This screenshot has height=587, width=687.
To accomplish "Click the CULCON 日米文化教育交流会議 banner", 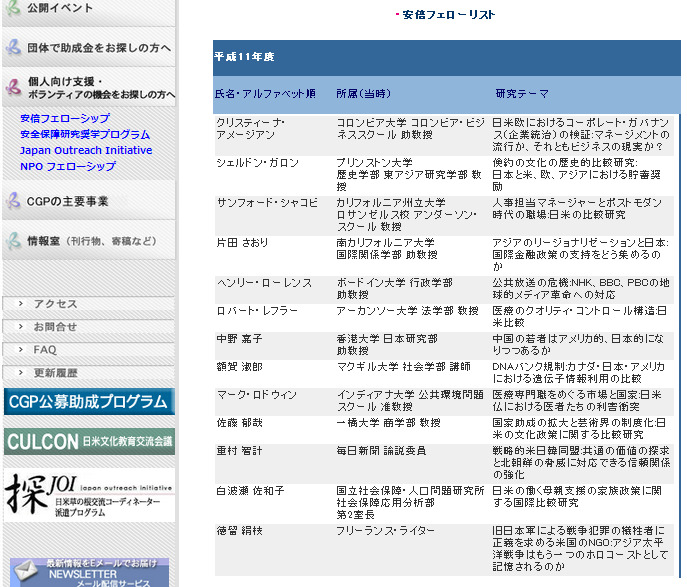I will pos(89,441).
